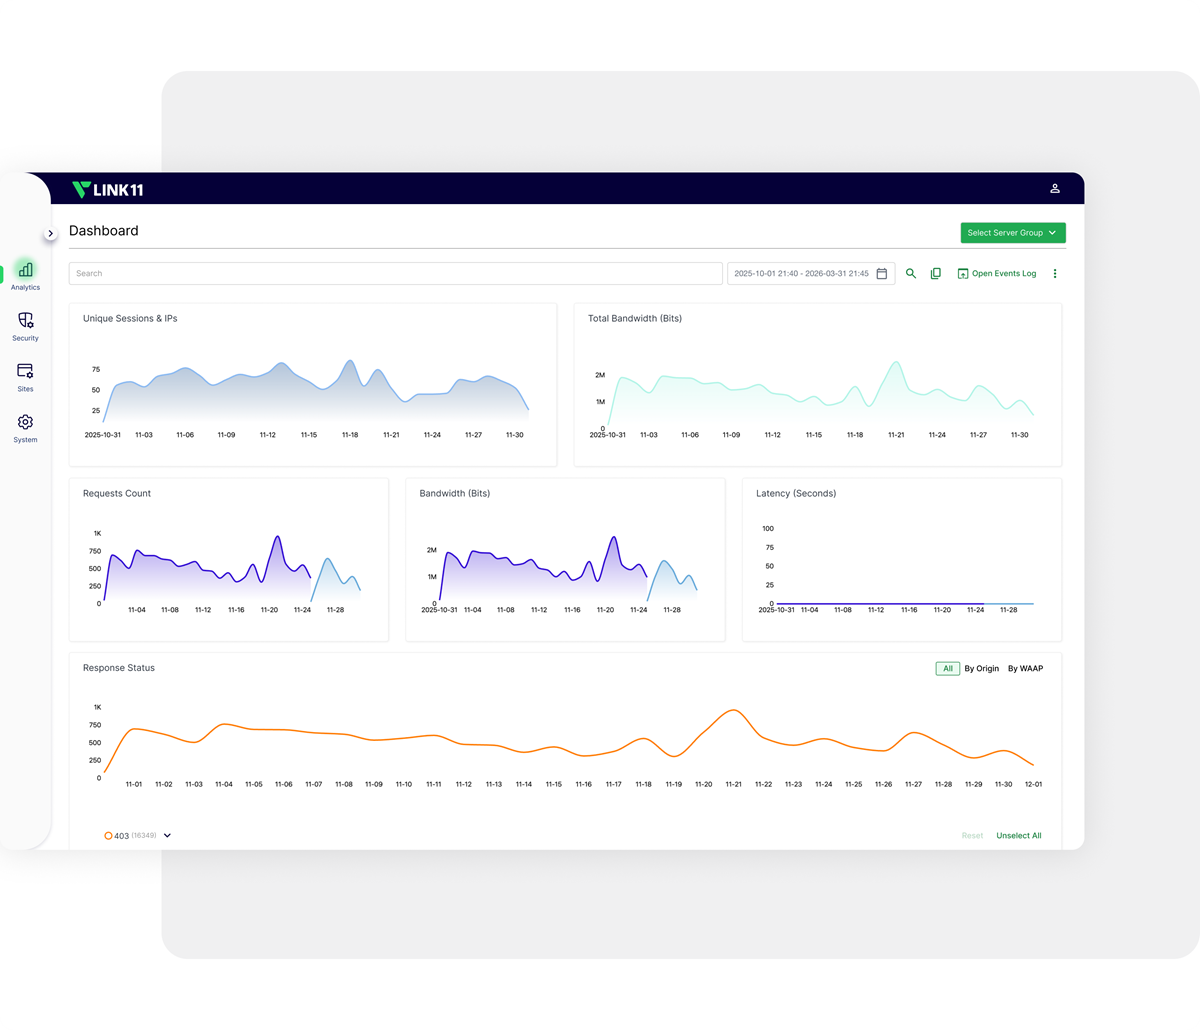Click the Open Events Log button

click(997, 273)
